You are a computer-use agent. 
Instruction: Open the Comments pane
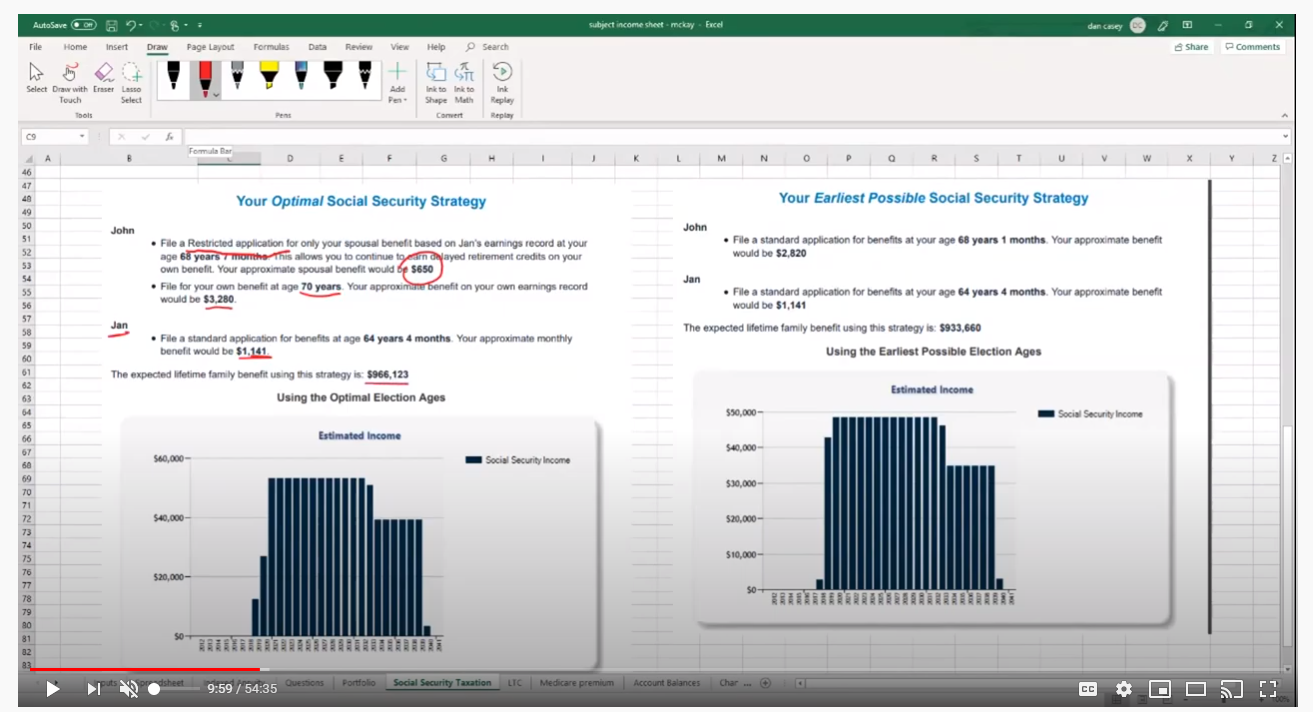pyautogui.click(x=1252, y=47)
